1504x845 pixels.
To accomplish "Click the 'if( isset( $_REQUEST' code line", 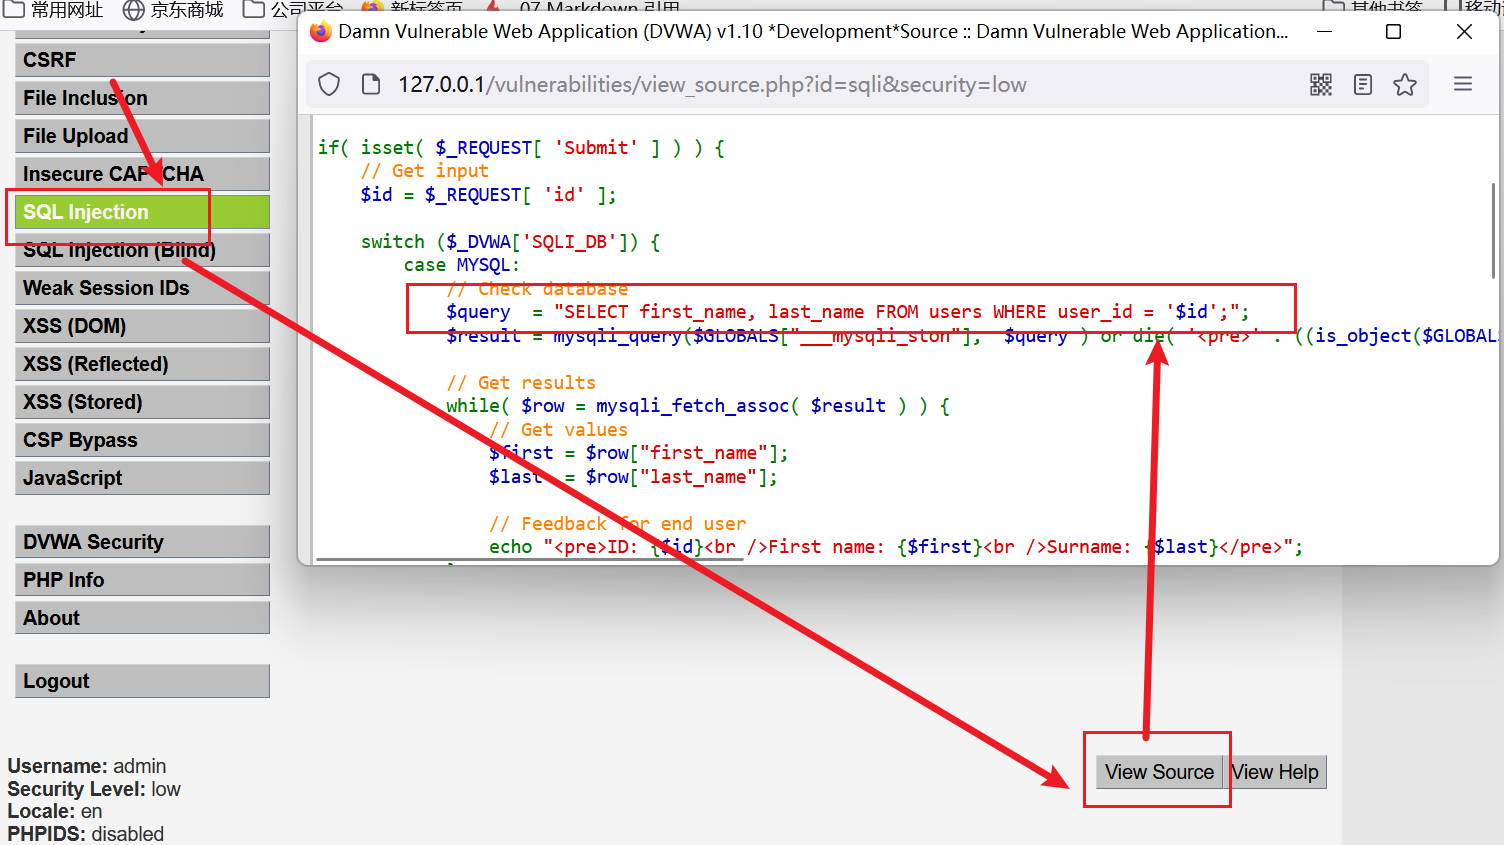I will (521, 148).
